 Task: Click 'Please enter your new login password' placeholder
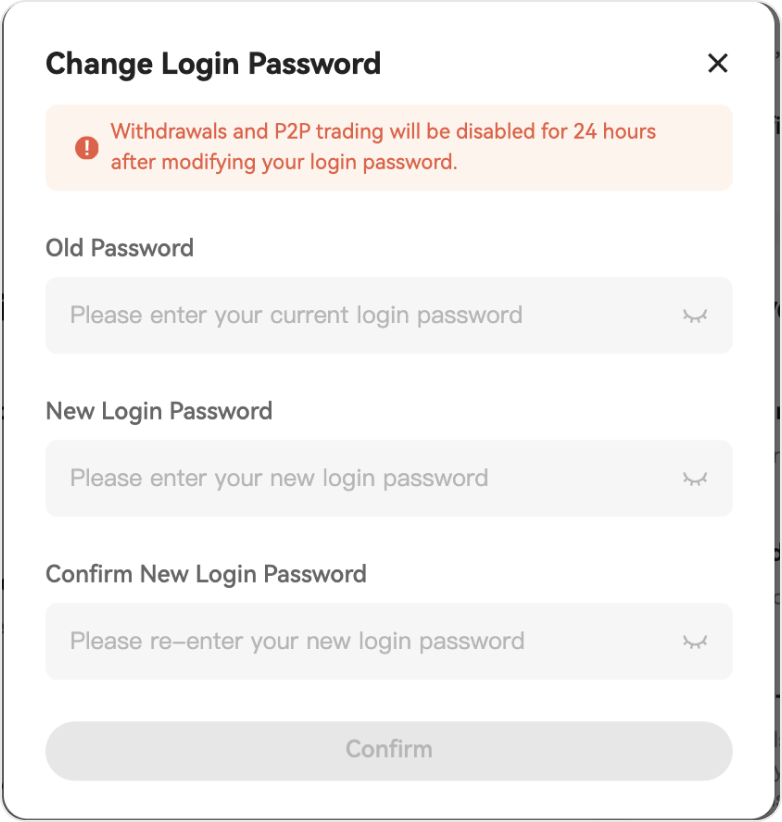click(279, 479)
